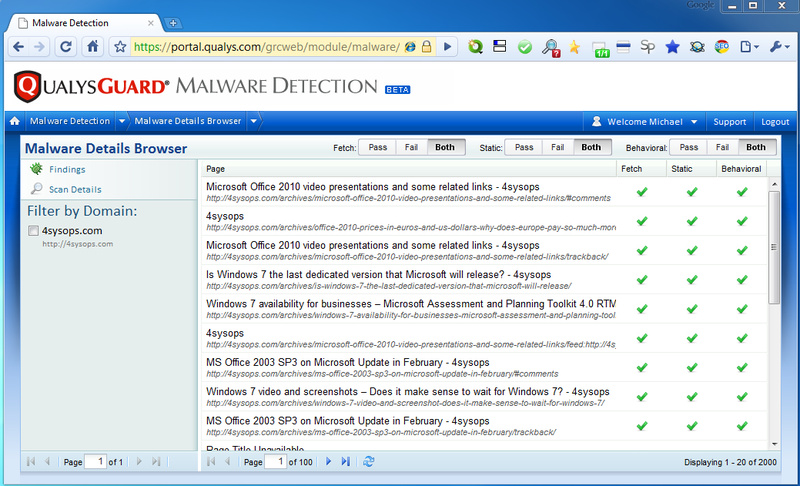Screen dimensions: 800x486
Task: Click the go arrow next to the address bar
Action: click(x=447, y=46)
